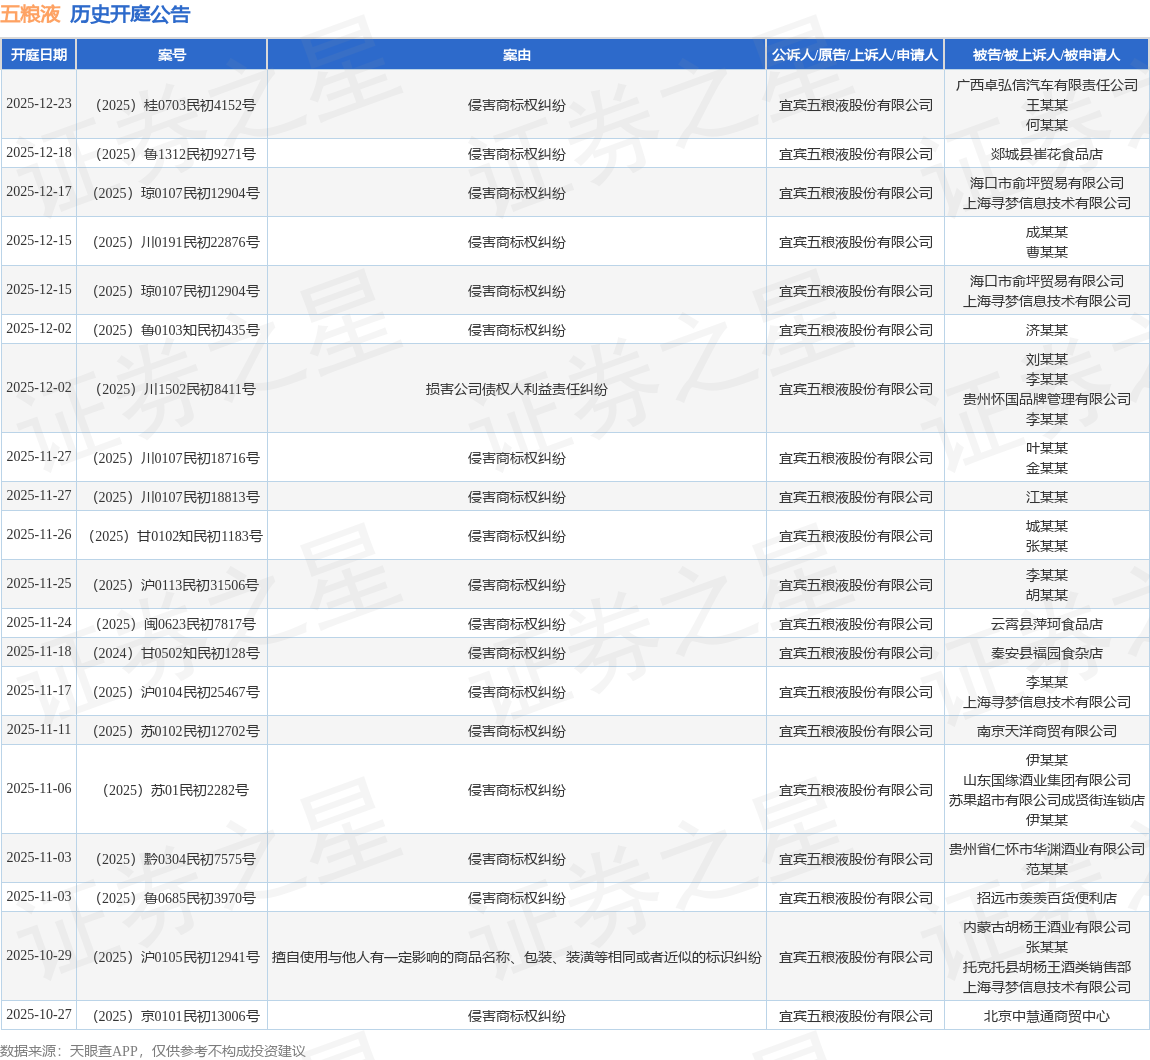Click the 开庭日期 column header
This screenshot has width=1150, height=1060.
pos(39,55)
